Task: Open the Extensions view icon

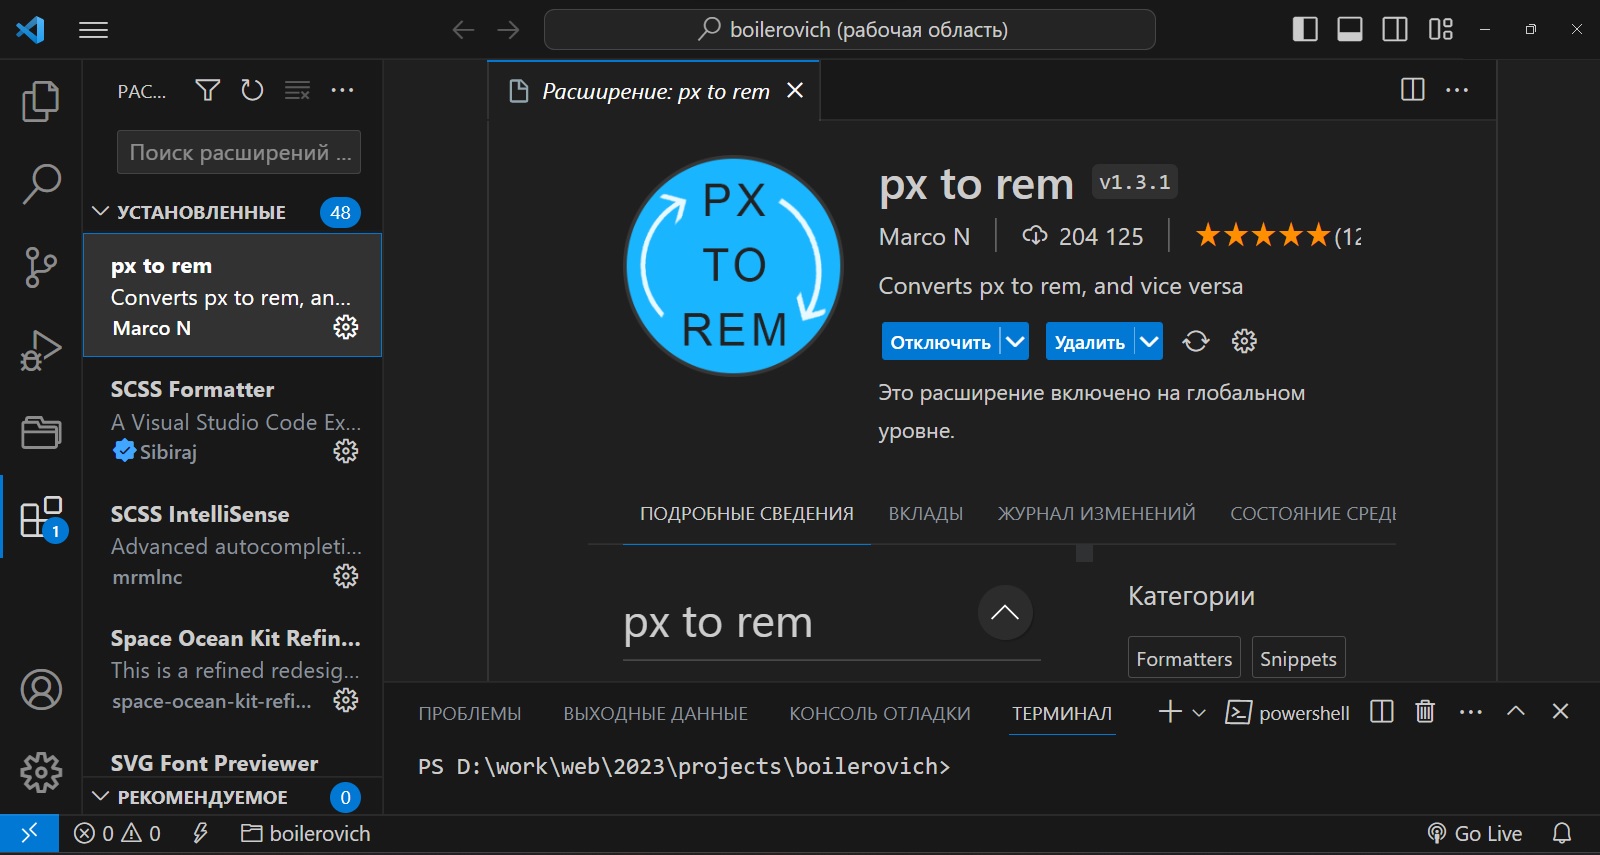Action: 41,517
